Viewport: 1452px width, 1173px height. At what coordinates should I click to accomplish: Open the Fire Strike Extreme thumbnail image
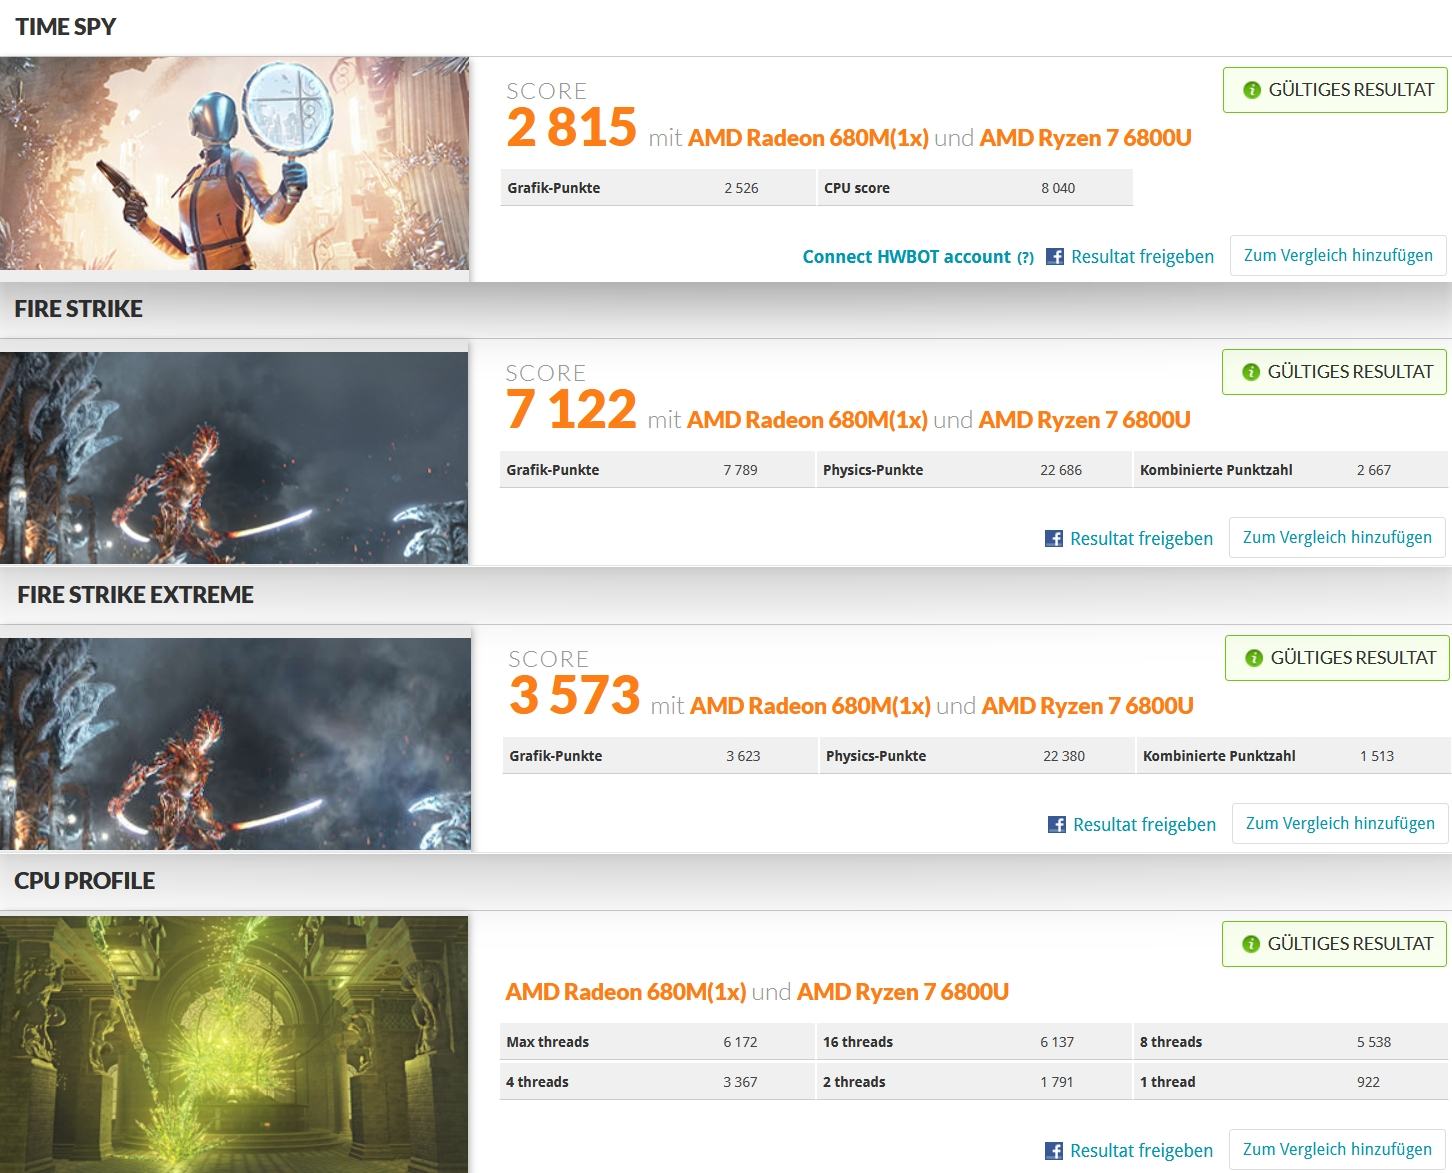pos(235,744)
